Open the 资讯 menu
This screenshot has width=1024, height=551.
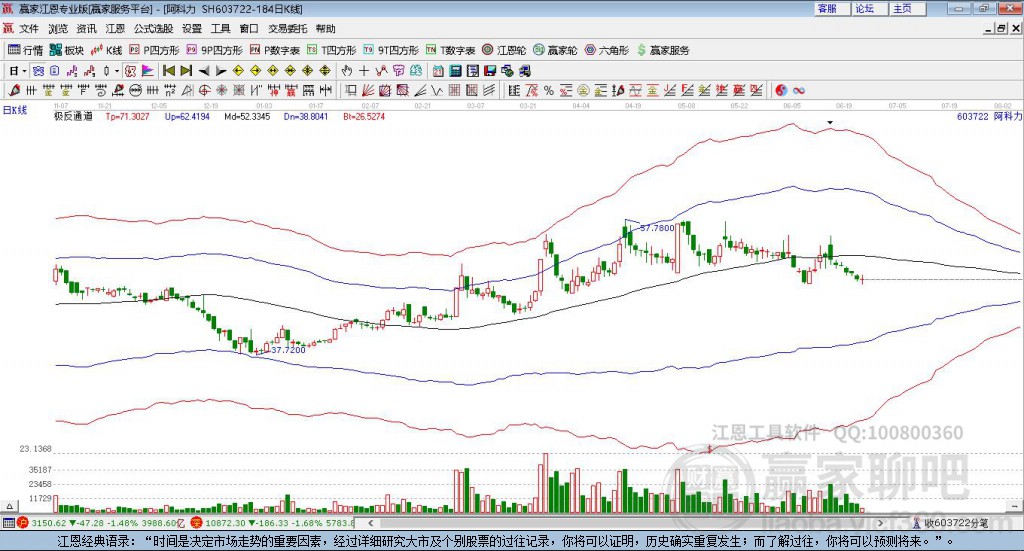pos(86,29)
